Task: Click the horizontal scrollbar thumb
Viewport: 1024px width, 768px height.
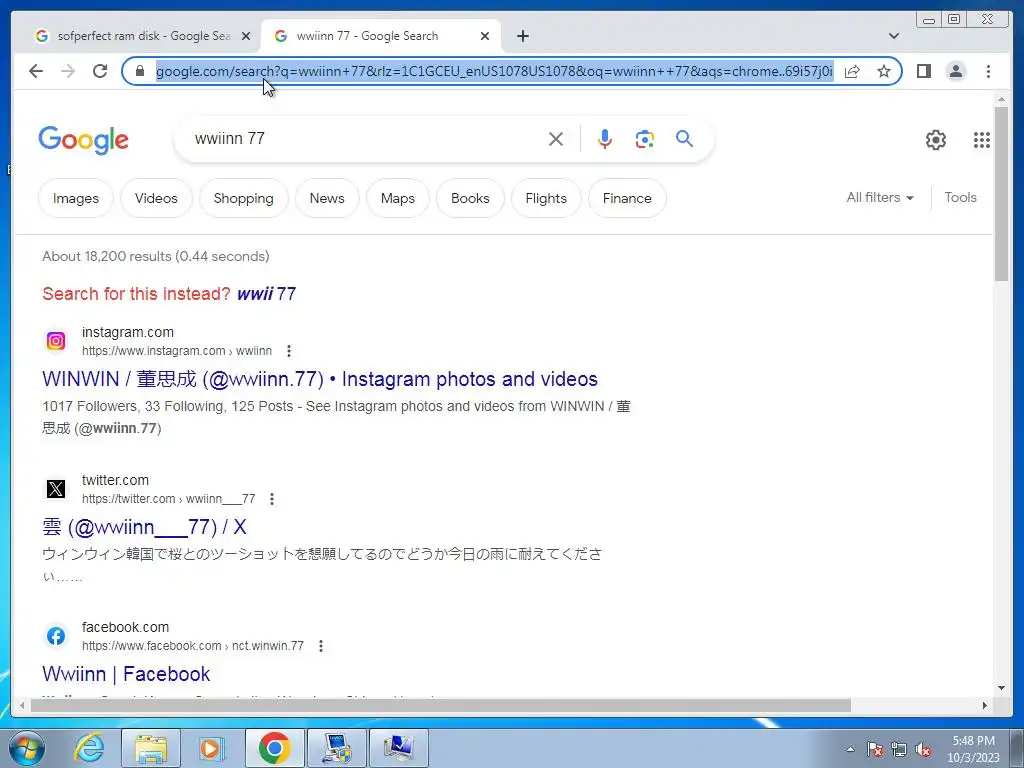Action: (x=441, y=705)
